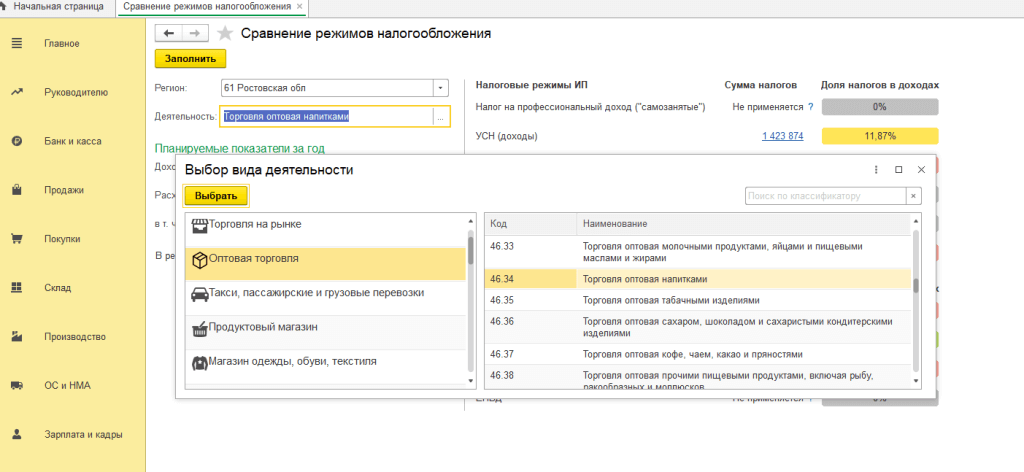The width and height of the screenshot is (1024, 472).
Task: Click ellipsis button in Деятельность field
Action: [x=440, y=117]
